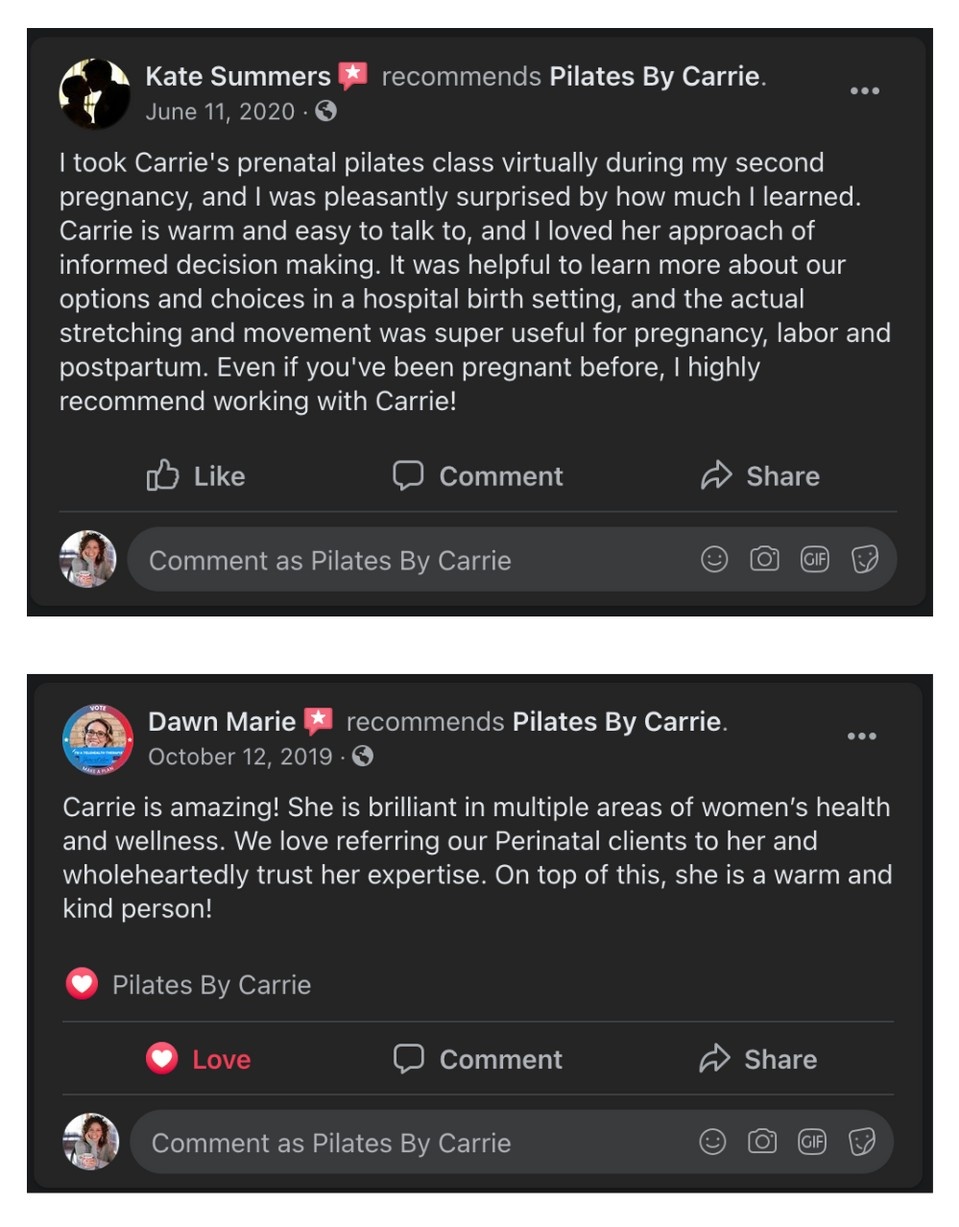The height and width of the screenshot is (1227, 959).
Task: Comment on Kate Summers' recommendation
Action: pos(478,476)
